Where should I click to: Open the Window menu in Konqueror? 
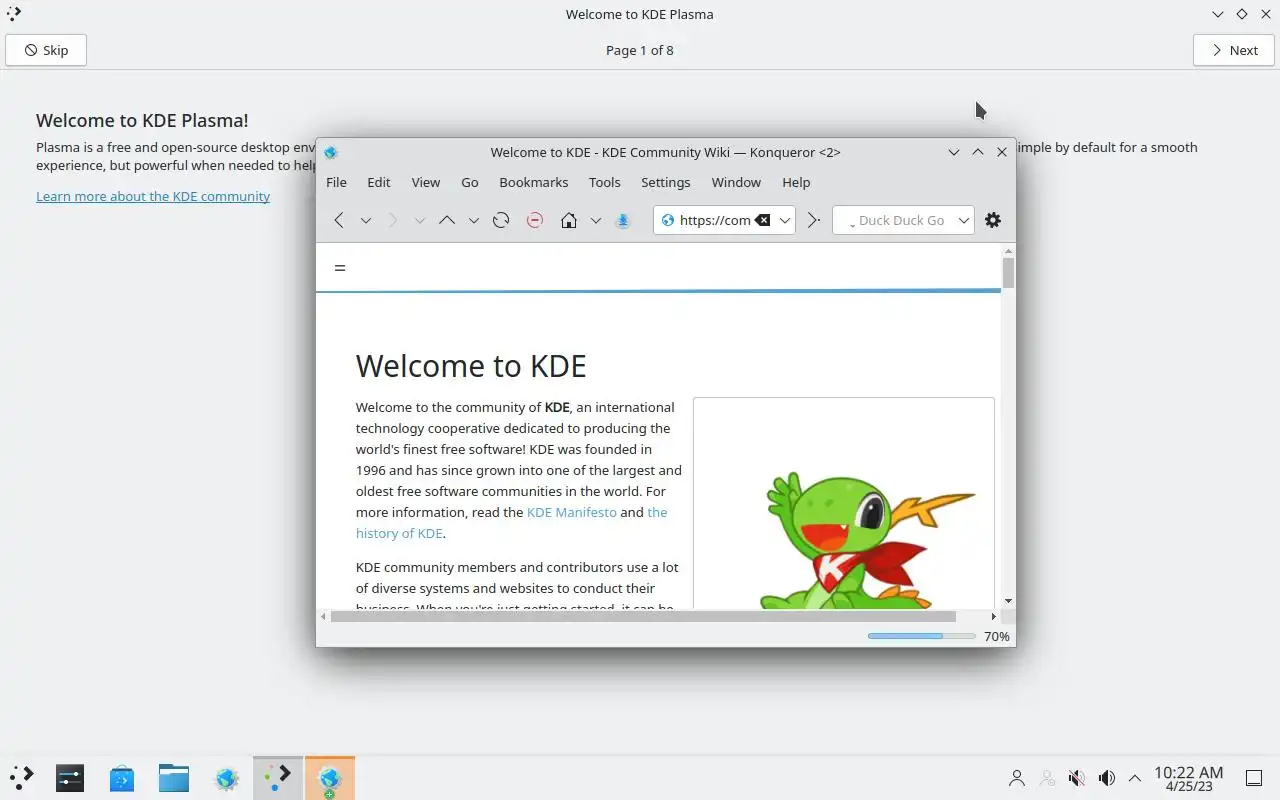tap(736, 182)
